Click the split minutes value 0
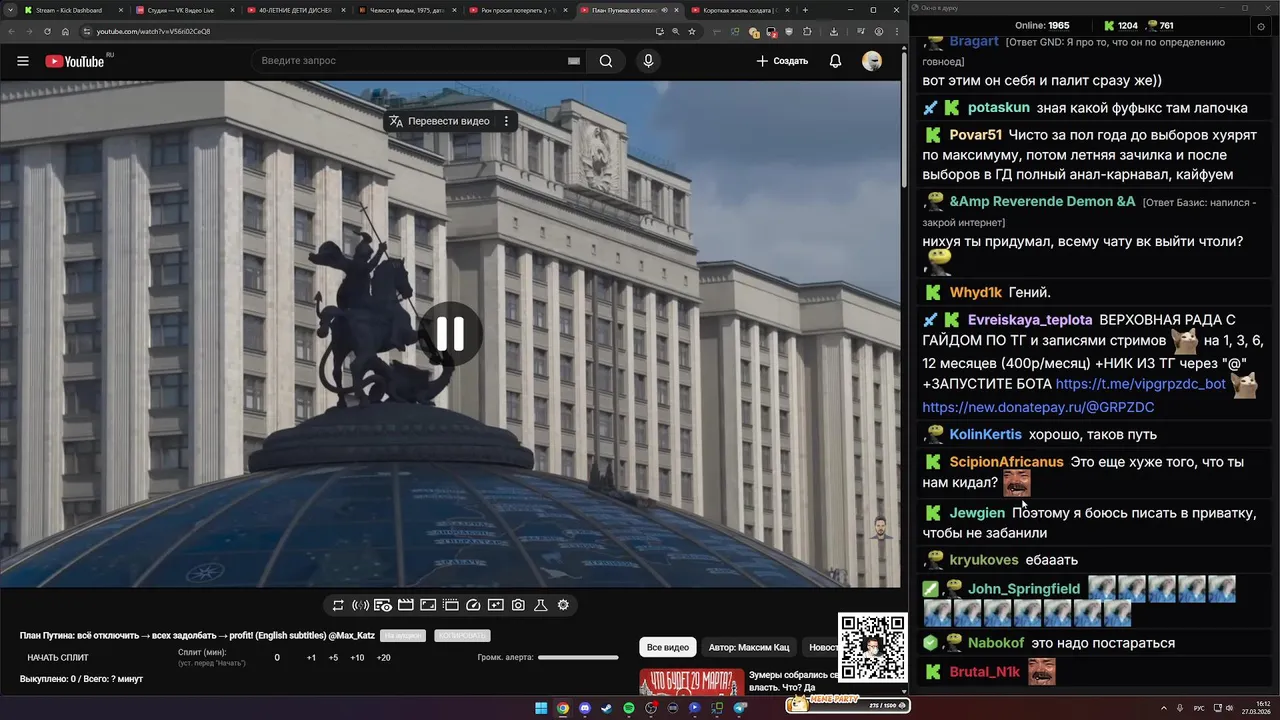The width and height of the screenshot is (1280, 720). click(277, 658)
